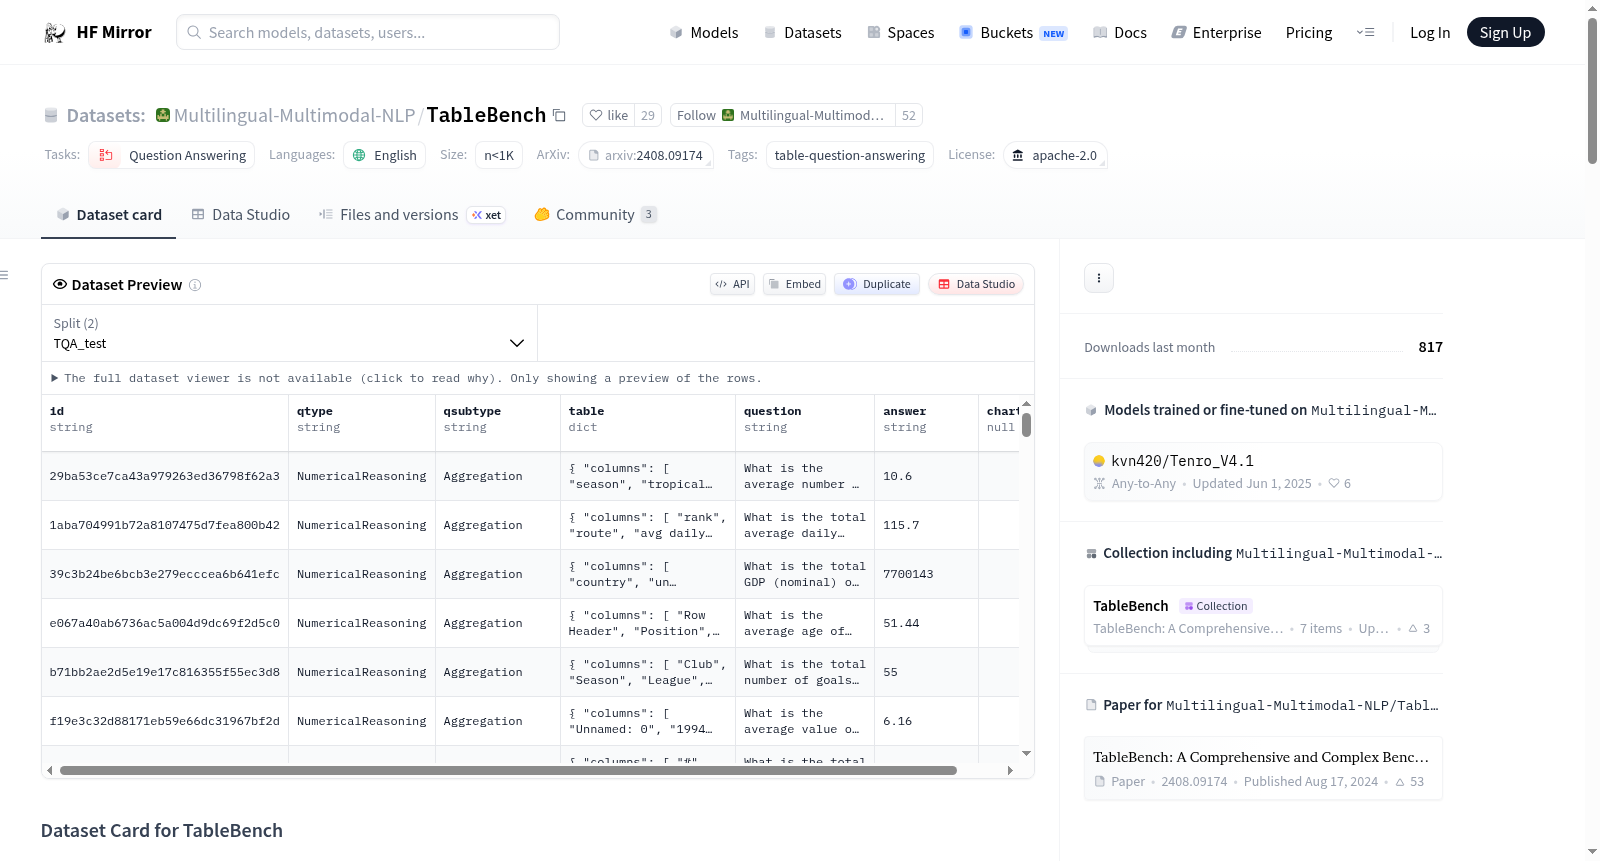
Task: Click the table-question-answering tag
Action: (x=850, y=155)
